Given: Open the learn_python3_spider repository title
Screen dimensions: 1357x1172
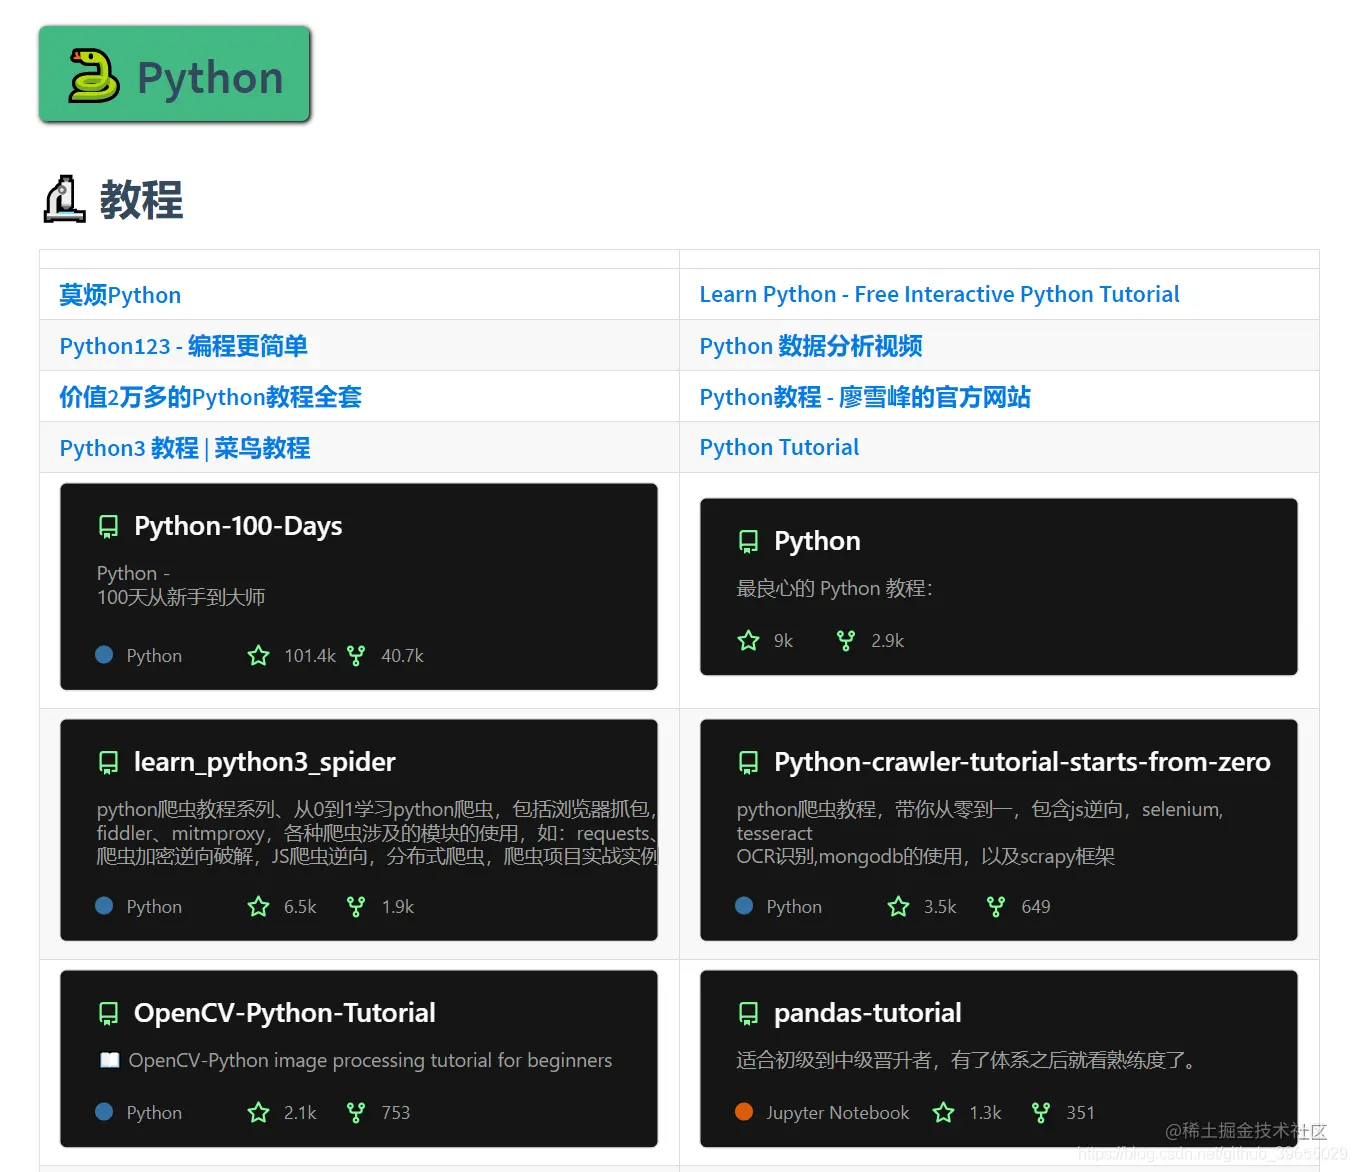Looking at the screenshot, I should click(x=265, y=762).
